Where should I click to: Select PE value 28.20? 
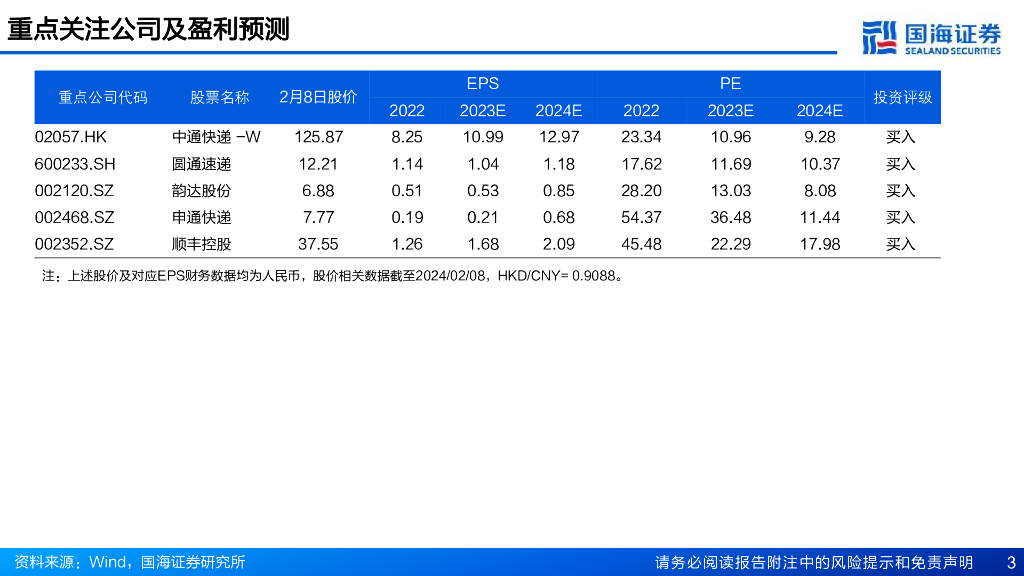pyautogui.click(x=641, y=191)
